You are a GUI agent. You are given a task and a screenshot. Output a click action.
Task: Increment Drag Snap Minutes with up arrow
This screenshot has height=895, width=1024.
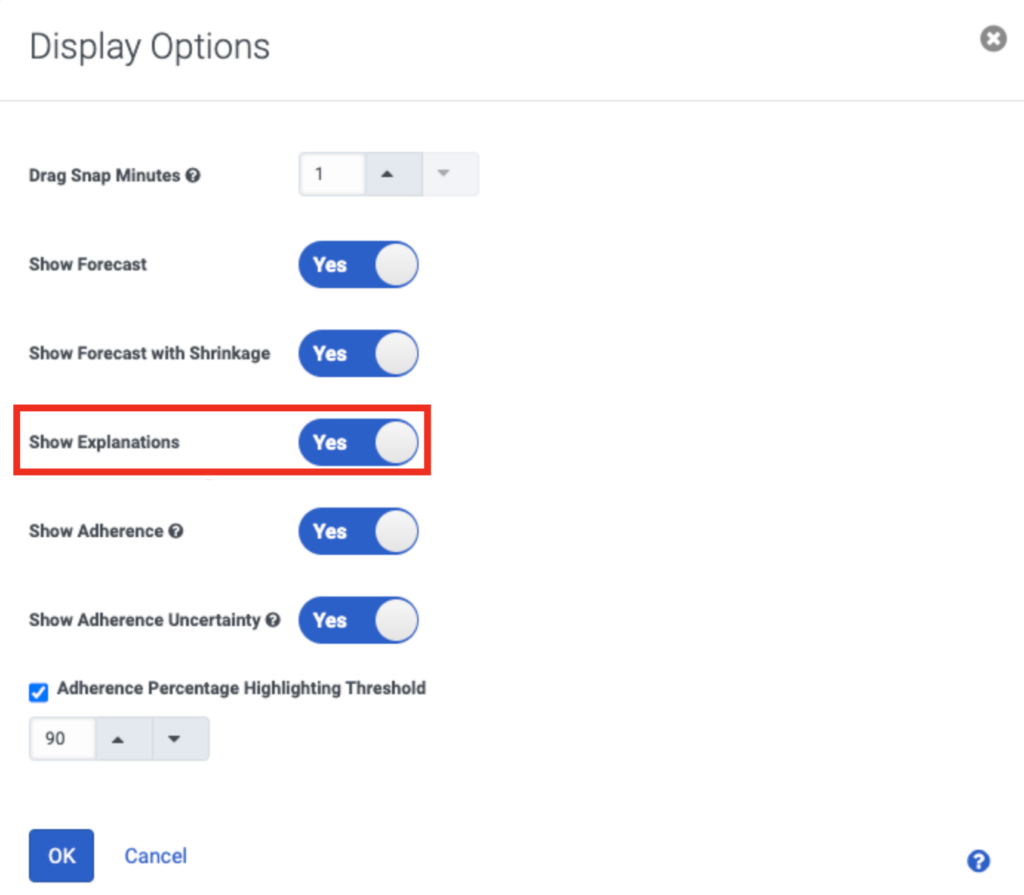391,173
